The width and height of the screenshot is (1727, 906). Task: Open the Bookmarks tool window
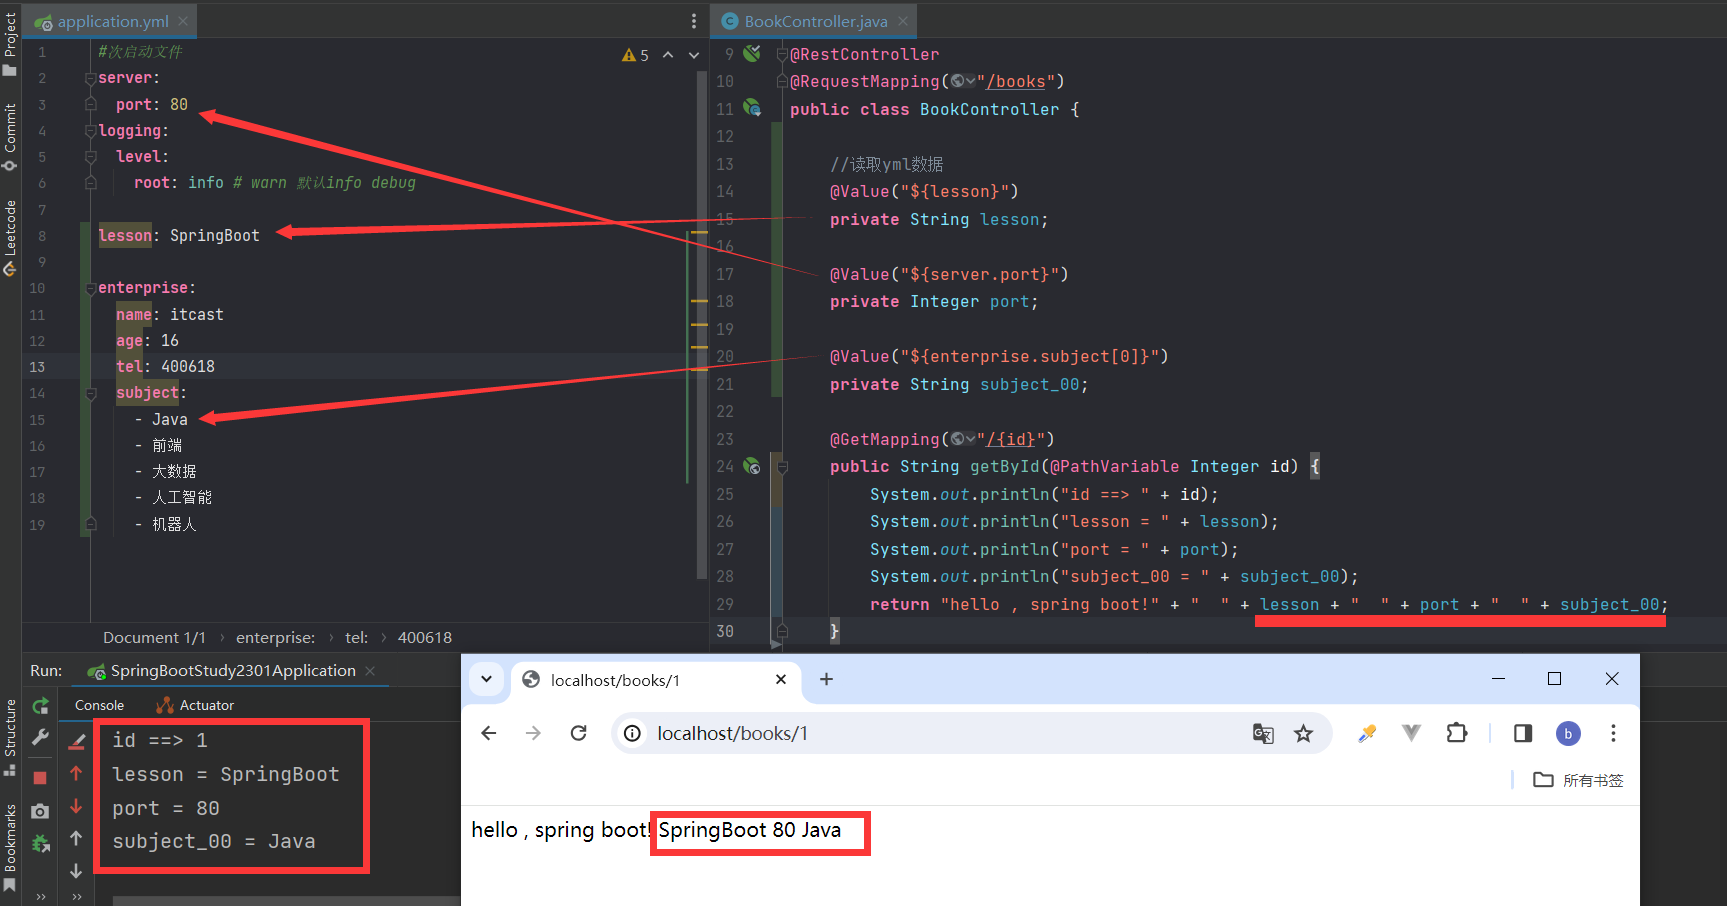[10, 847]
